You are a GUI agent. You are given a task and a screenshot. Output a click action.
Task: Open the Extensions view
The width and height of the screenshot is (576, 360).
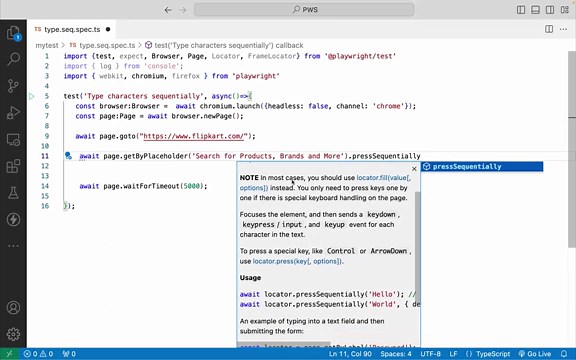point(13,166)
